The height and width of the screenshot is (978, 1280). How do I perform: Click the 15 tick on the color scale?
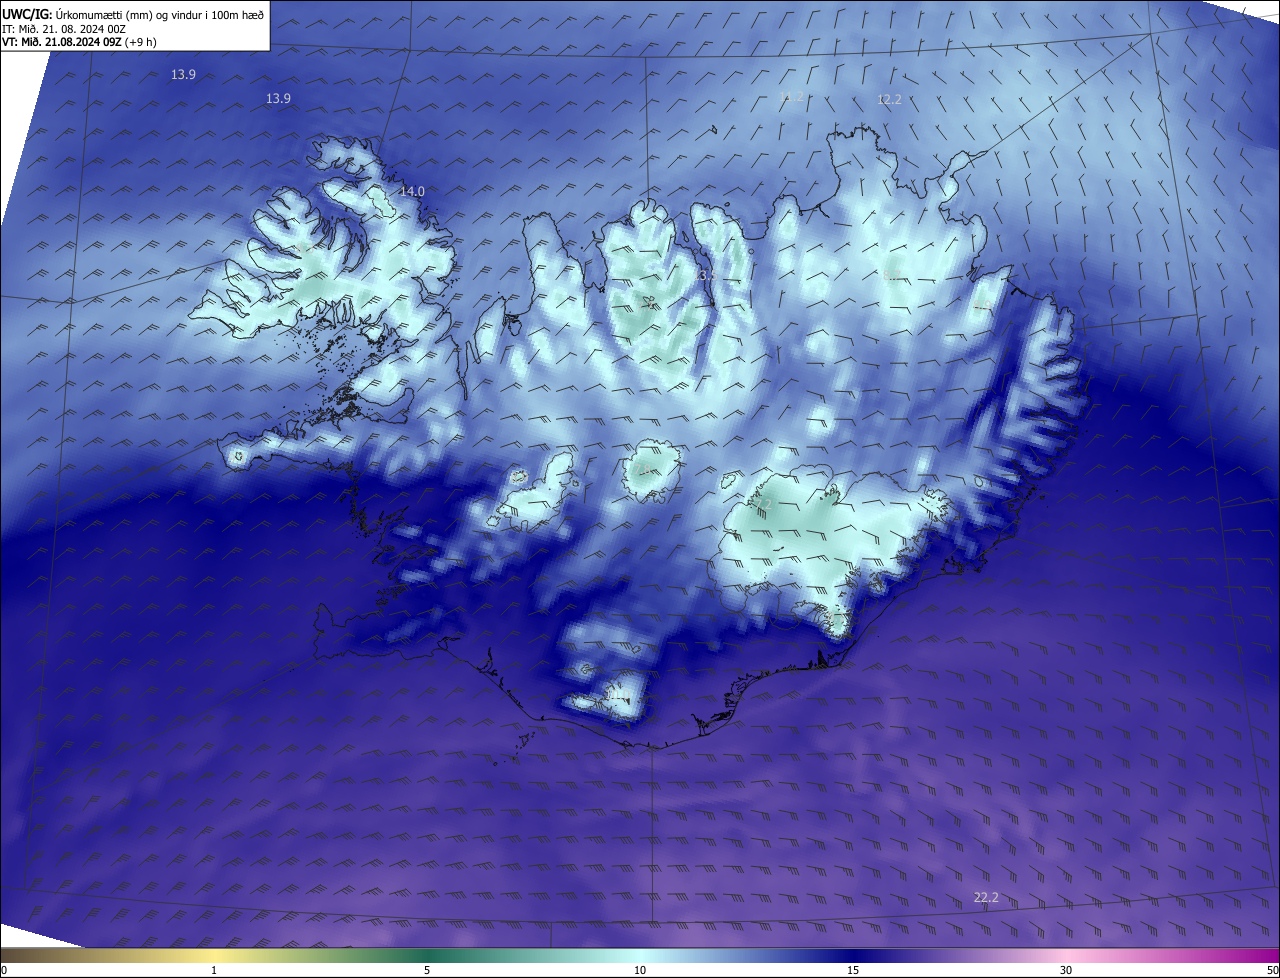click(853, 970)
